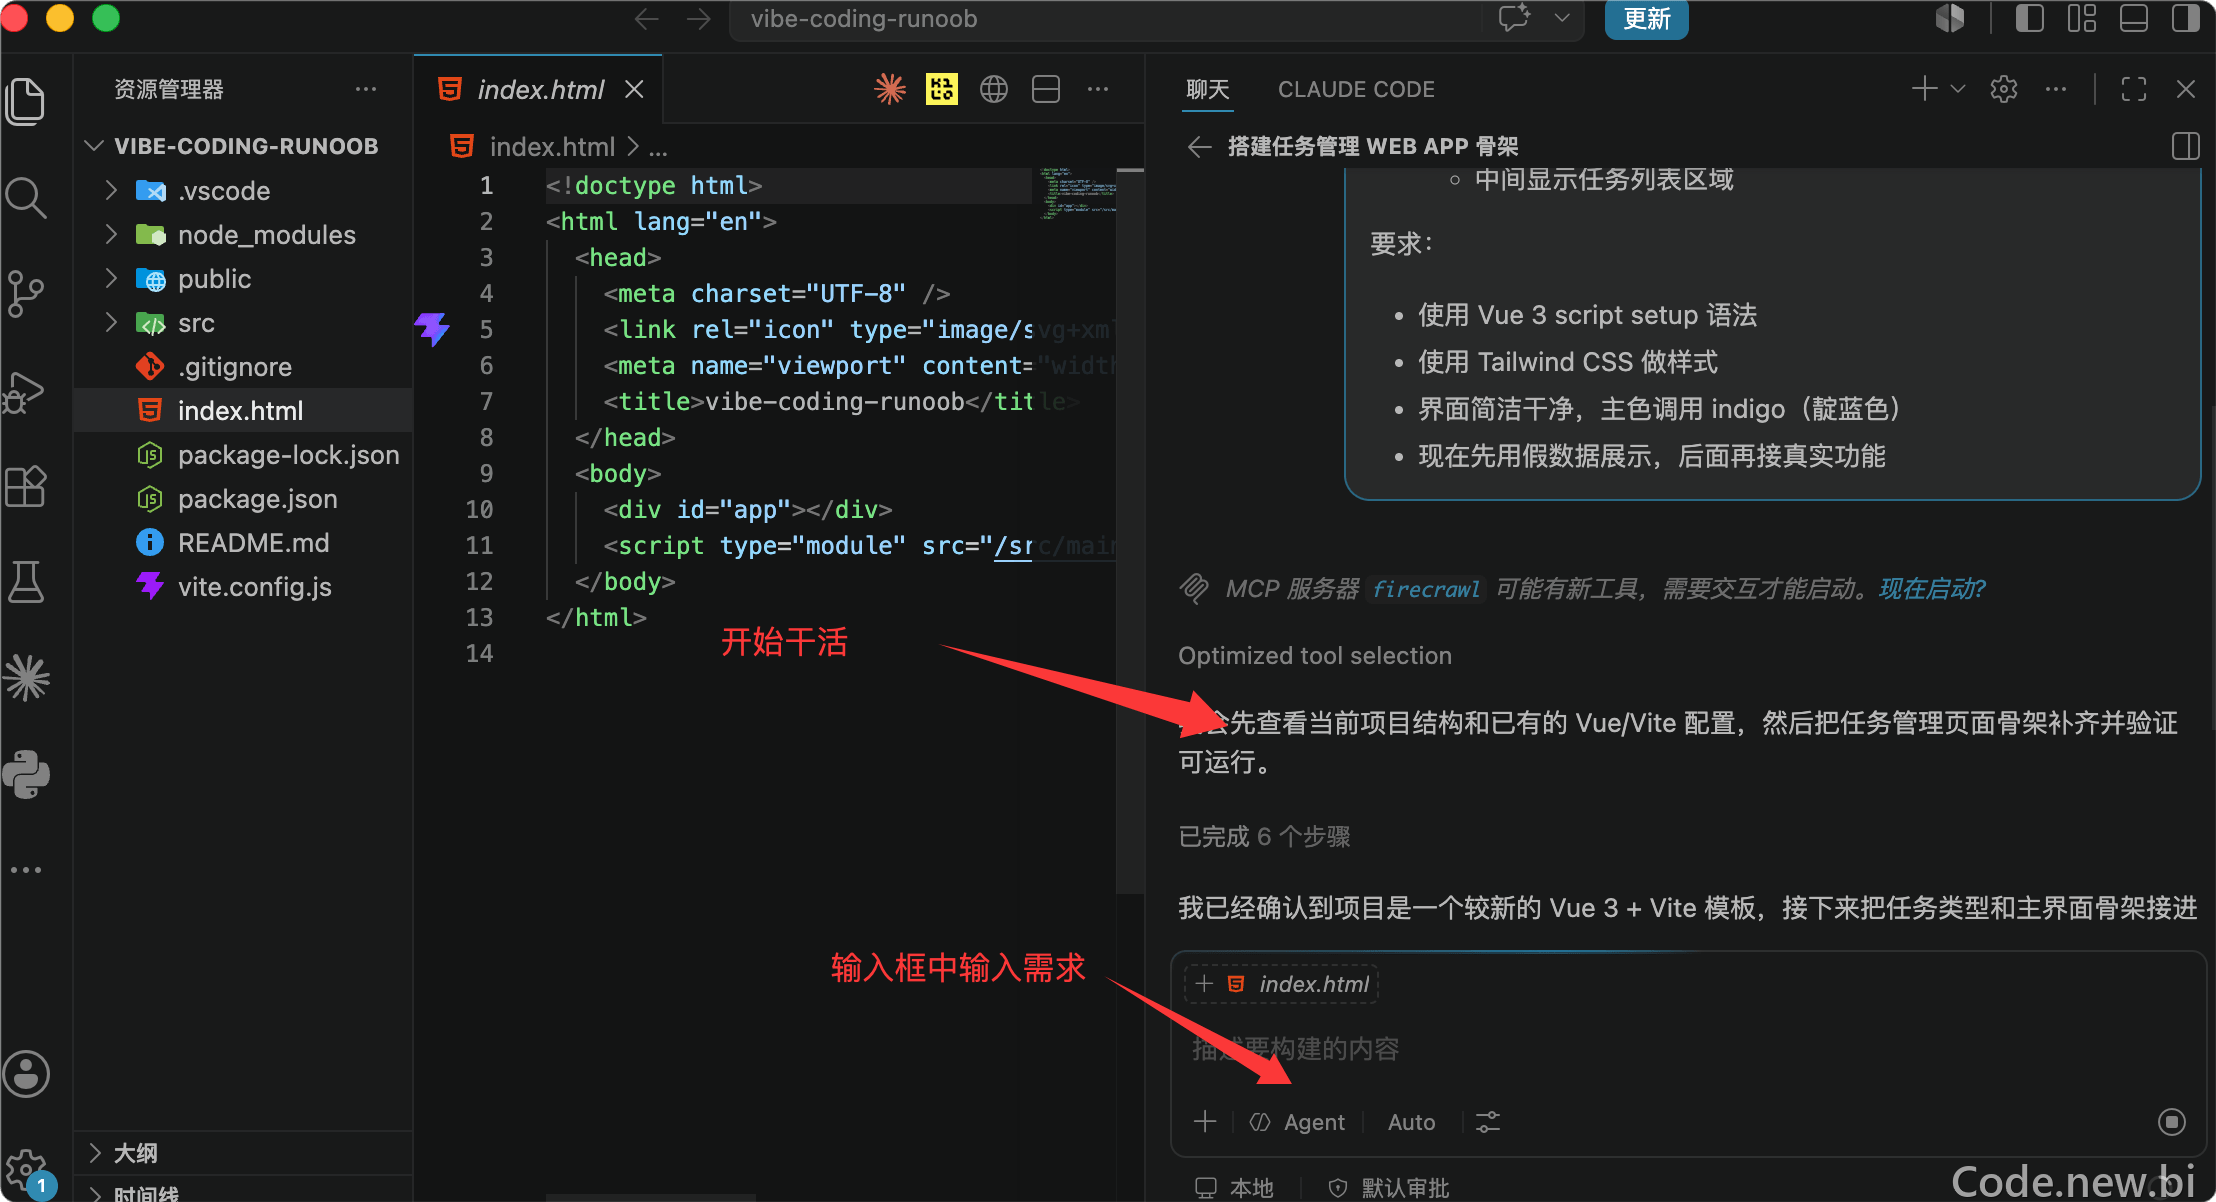This screenshot has height=1202, width=2216.
Task: Open chat panel more options ellipsis
Action: (x=2056, y=90)
